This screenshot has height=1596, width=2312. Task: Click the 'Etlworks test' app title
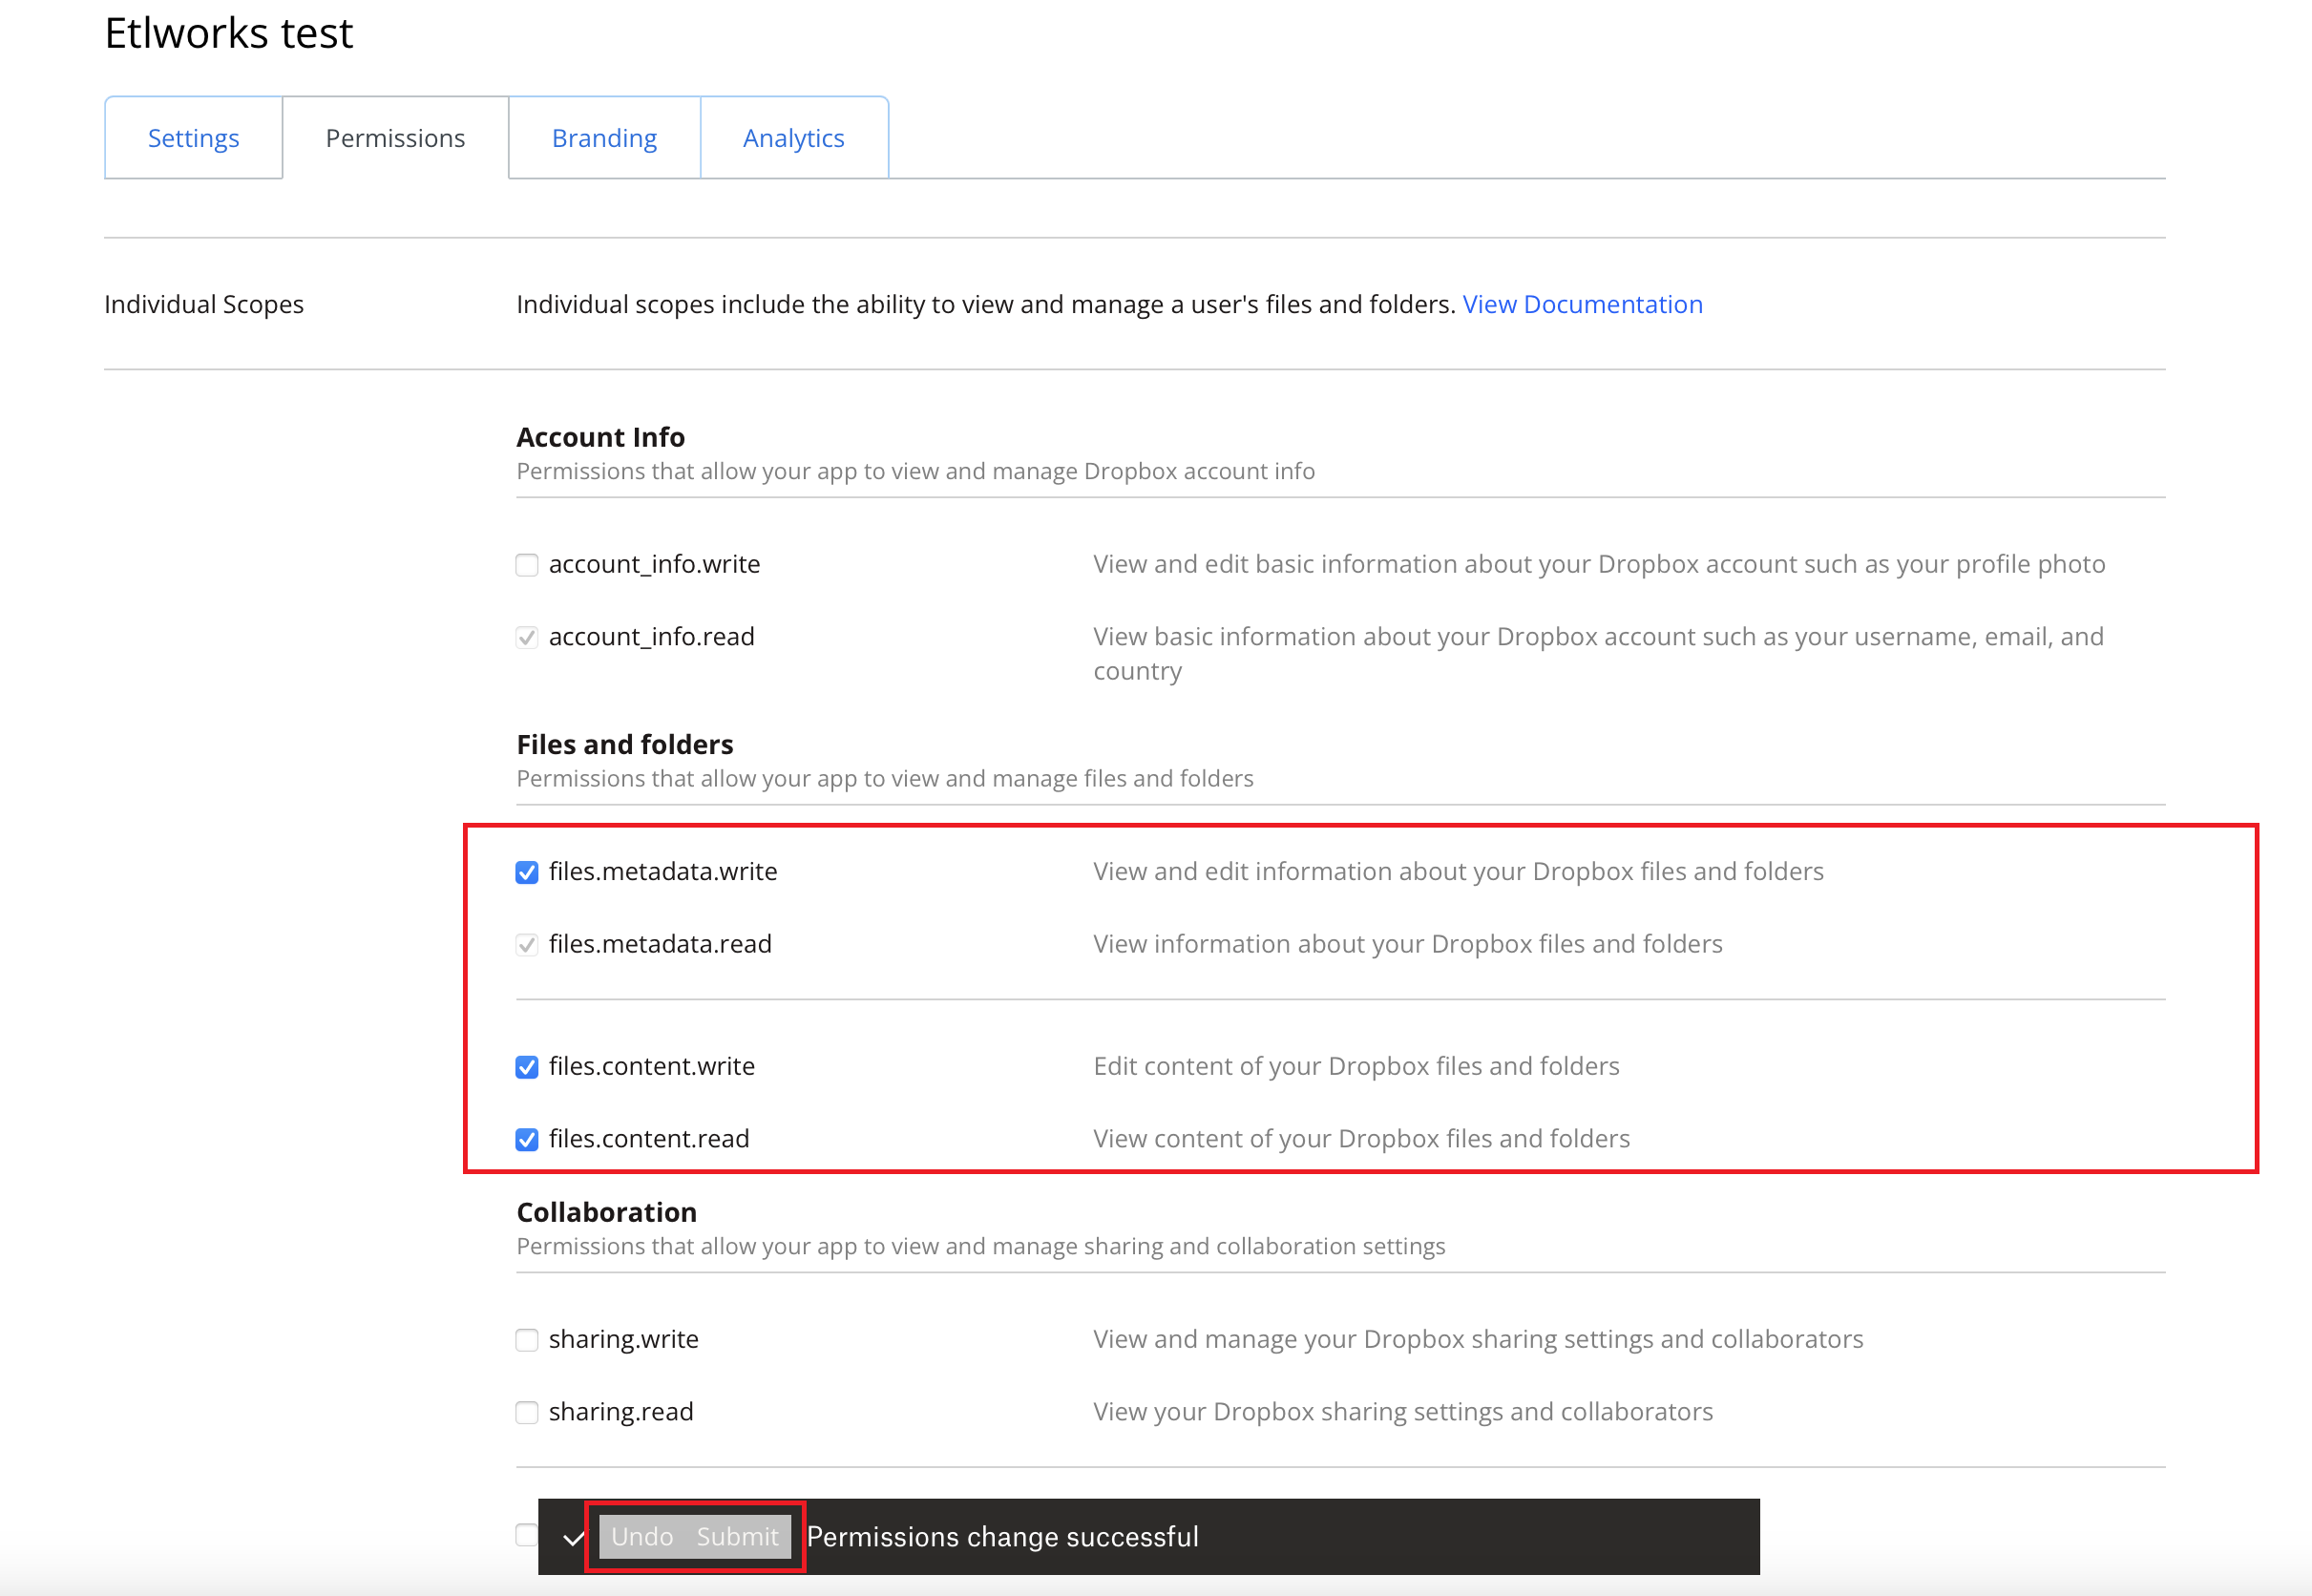[229, 33]
